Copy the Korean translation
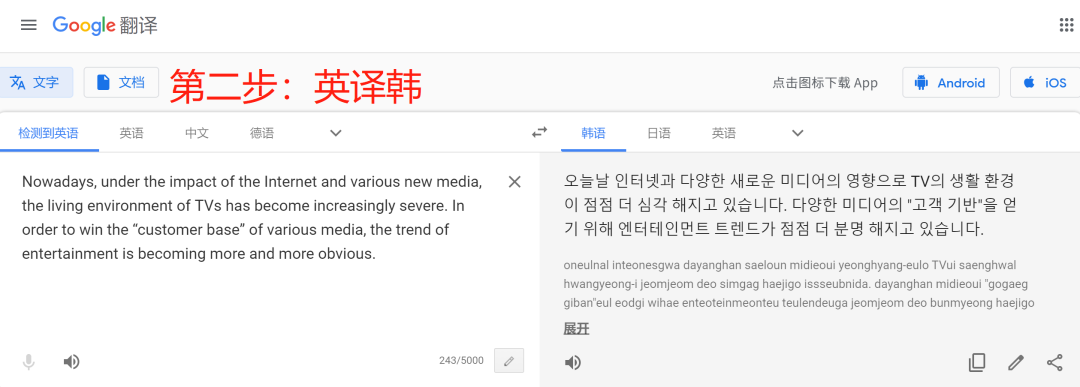Image resolution: width=1080 pixels, height=387 pixels. (x=977, y=362)
